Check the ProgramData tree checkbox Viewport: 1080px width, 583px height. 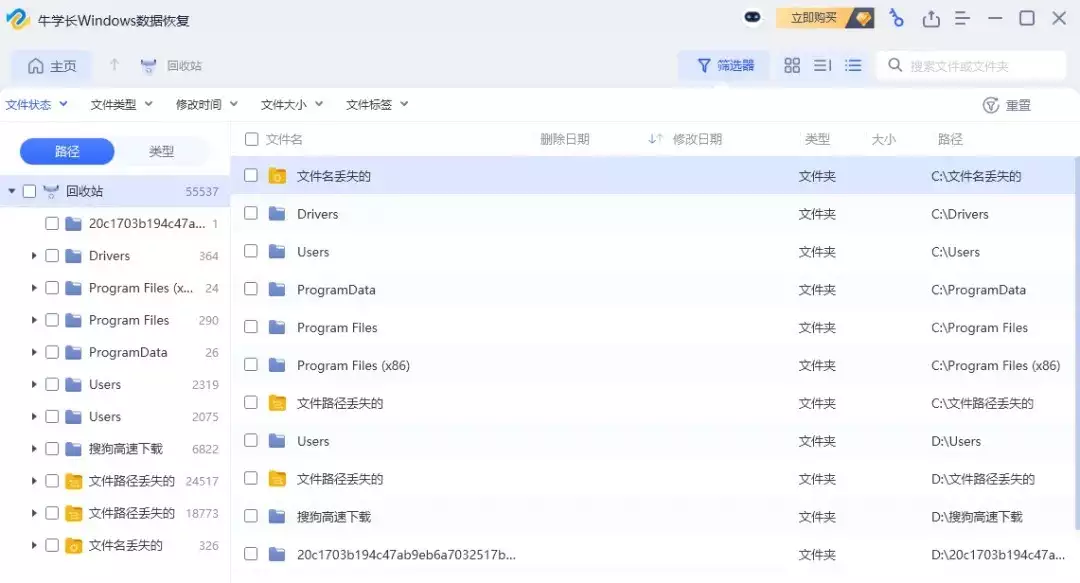(52, 352)
